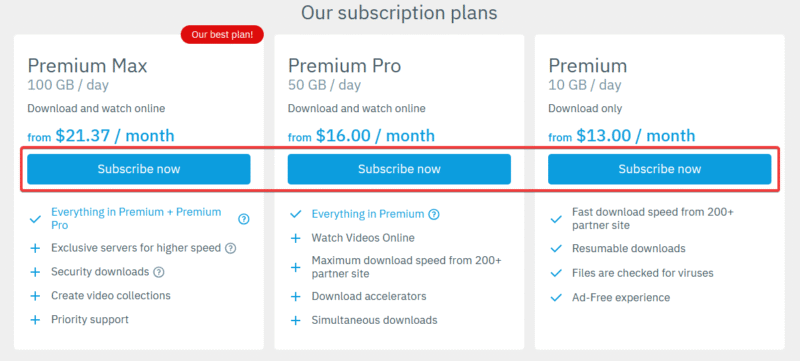Screen dimensions: 800x361
Task: Click plus icon beside Priority support
Action: 35,320
